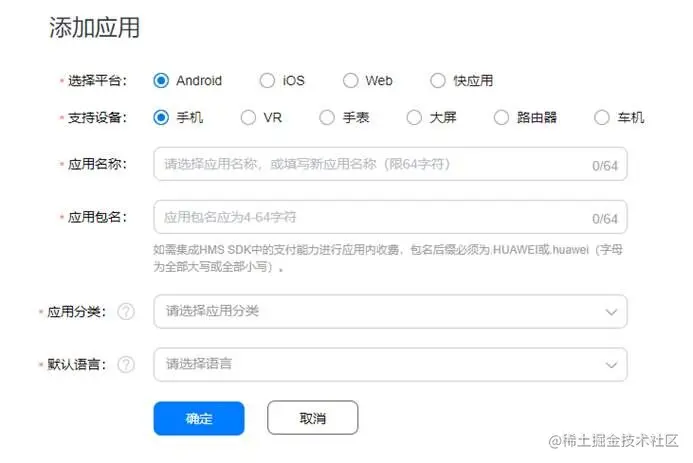Choose the 大屏 device option
Image resolution: width=693 pixels, height=463 pixels.
(x=414, y=118)
